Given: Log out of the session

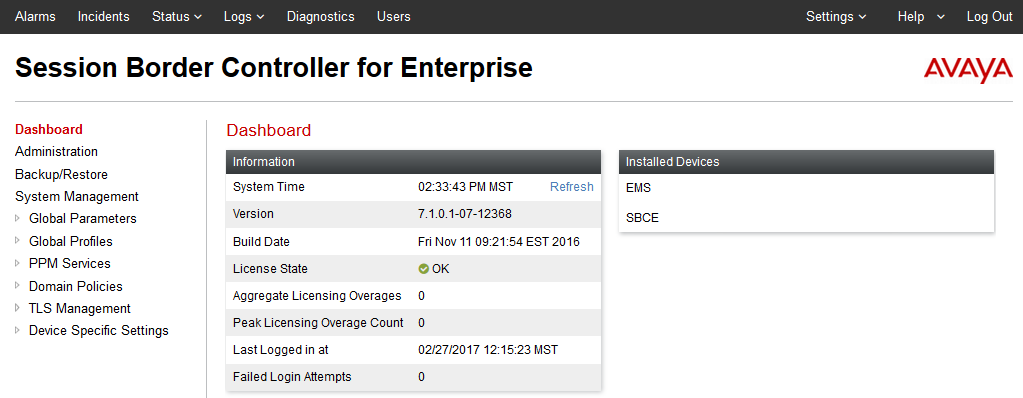Looking at the screenshot, I should coord(990,17).
